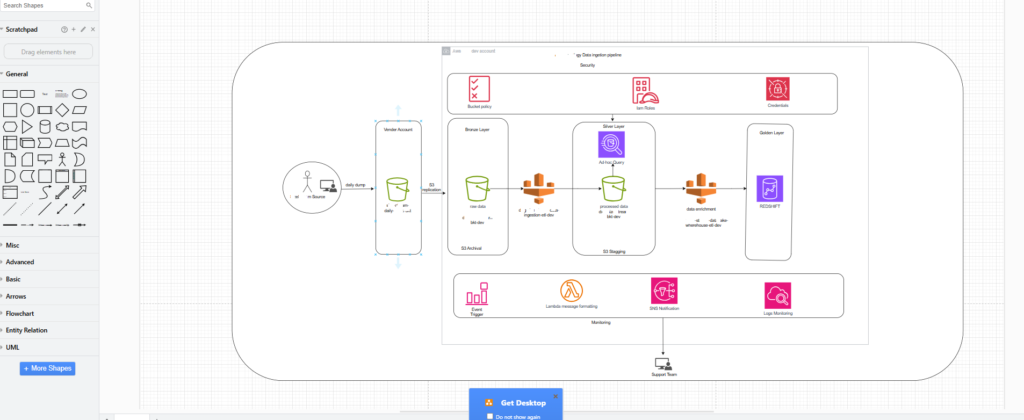Click the Get Desktop banner button
Image resolution: width=1024 pixels, height=420 pixels.
coord(515,402)
